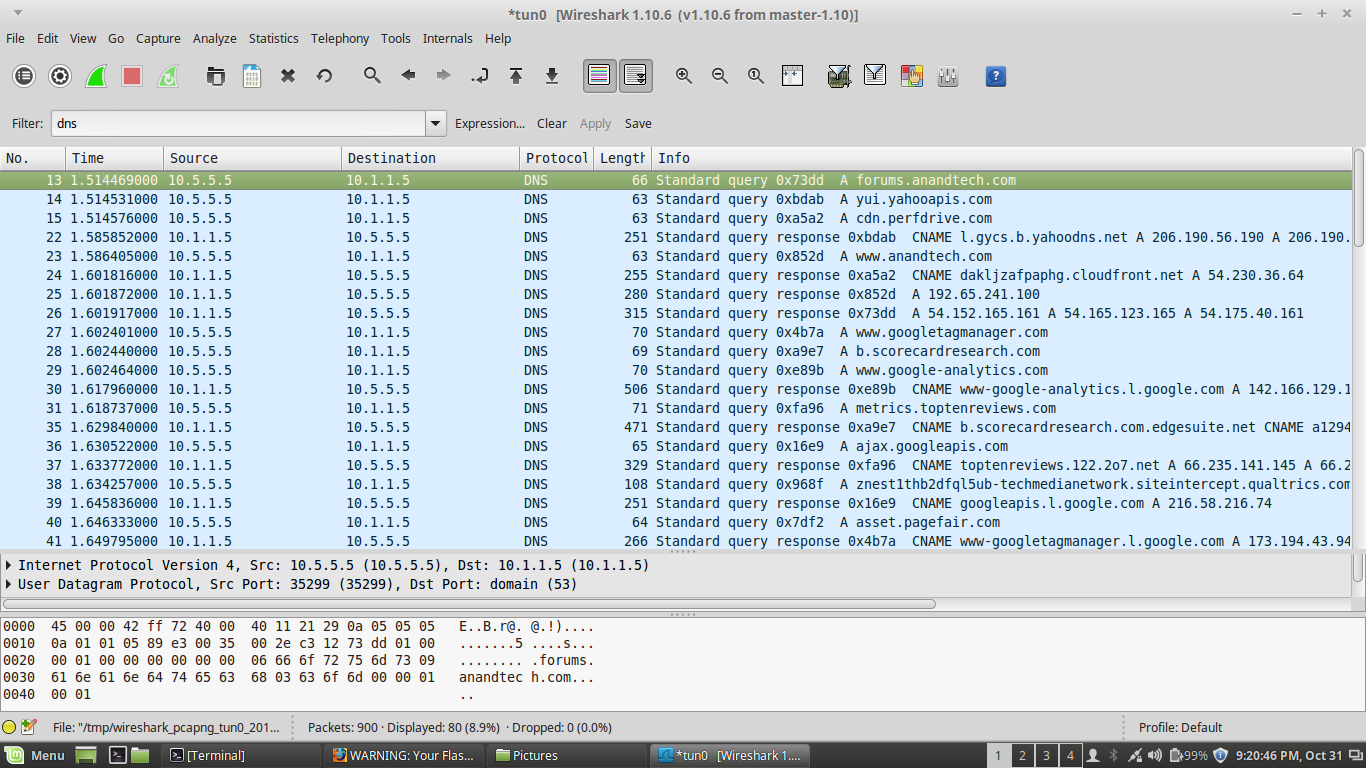Click the Apply filter button

[x=595, y=124]
